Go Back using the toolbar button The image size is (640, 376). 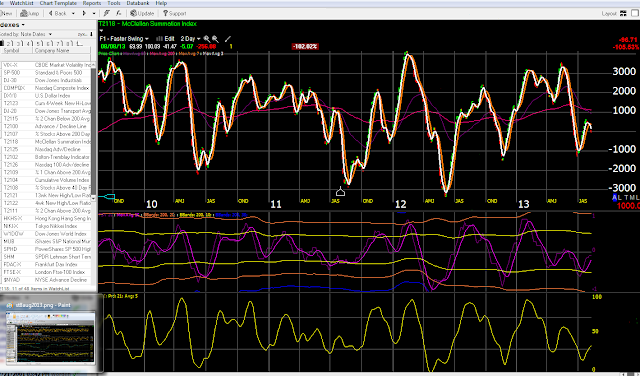(58, 13)
